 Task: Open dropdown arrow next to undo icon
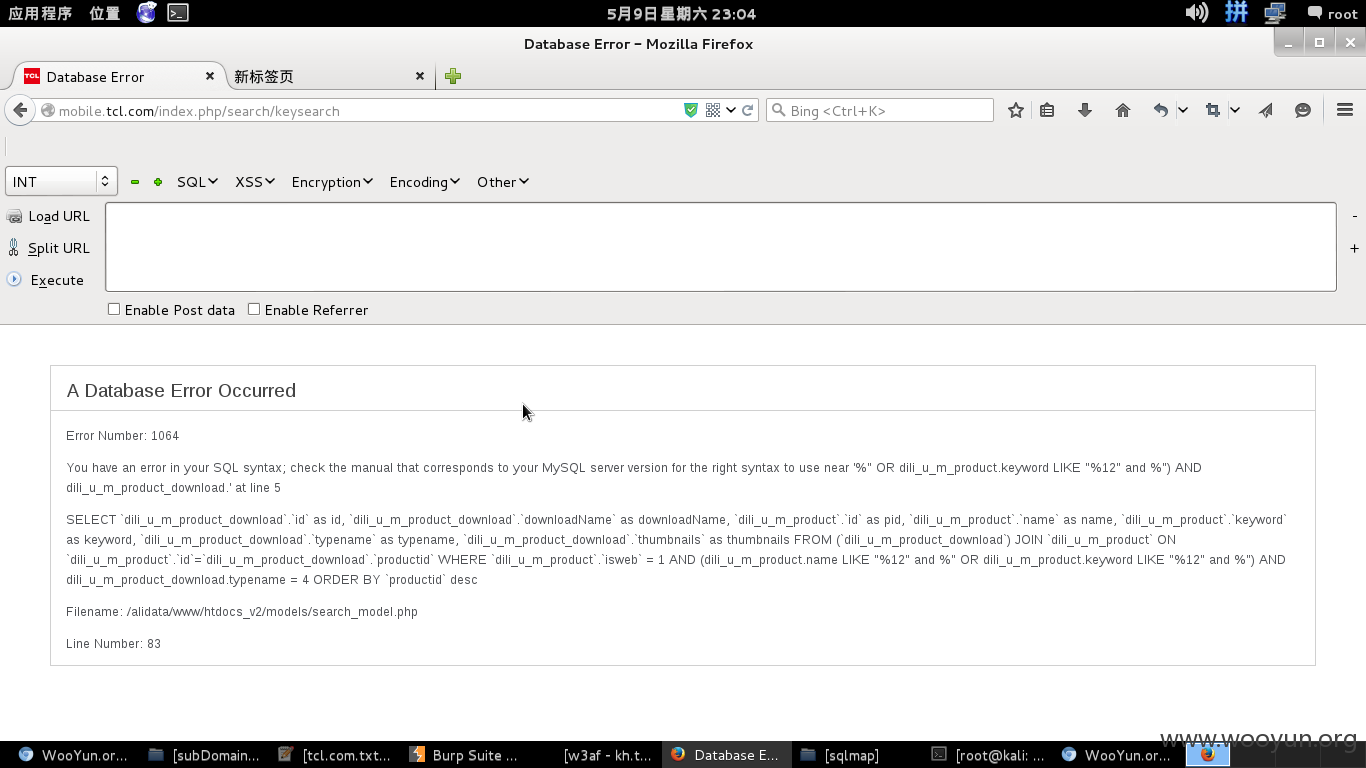pos(1183,110)
